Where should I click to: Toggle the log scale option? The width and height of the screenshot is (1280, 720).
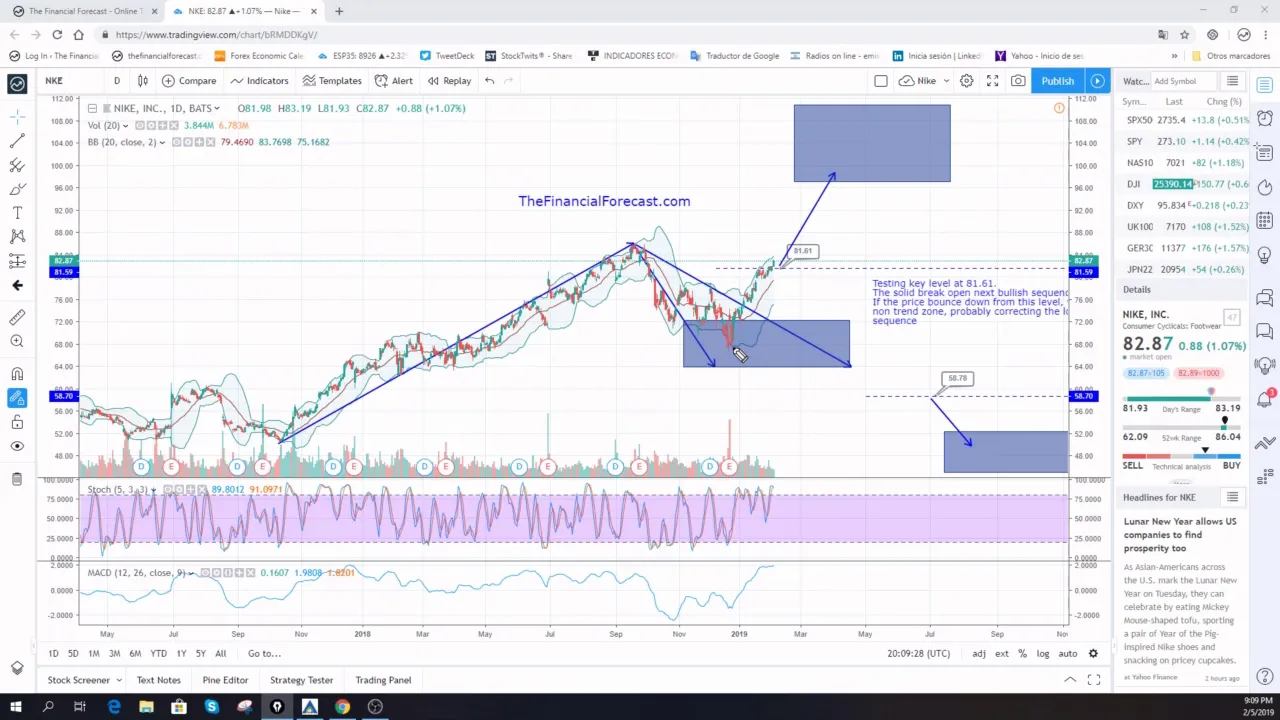tap(1043, 653)
